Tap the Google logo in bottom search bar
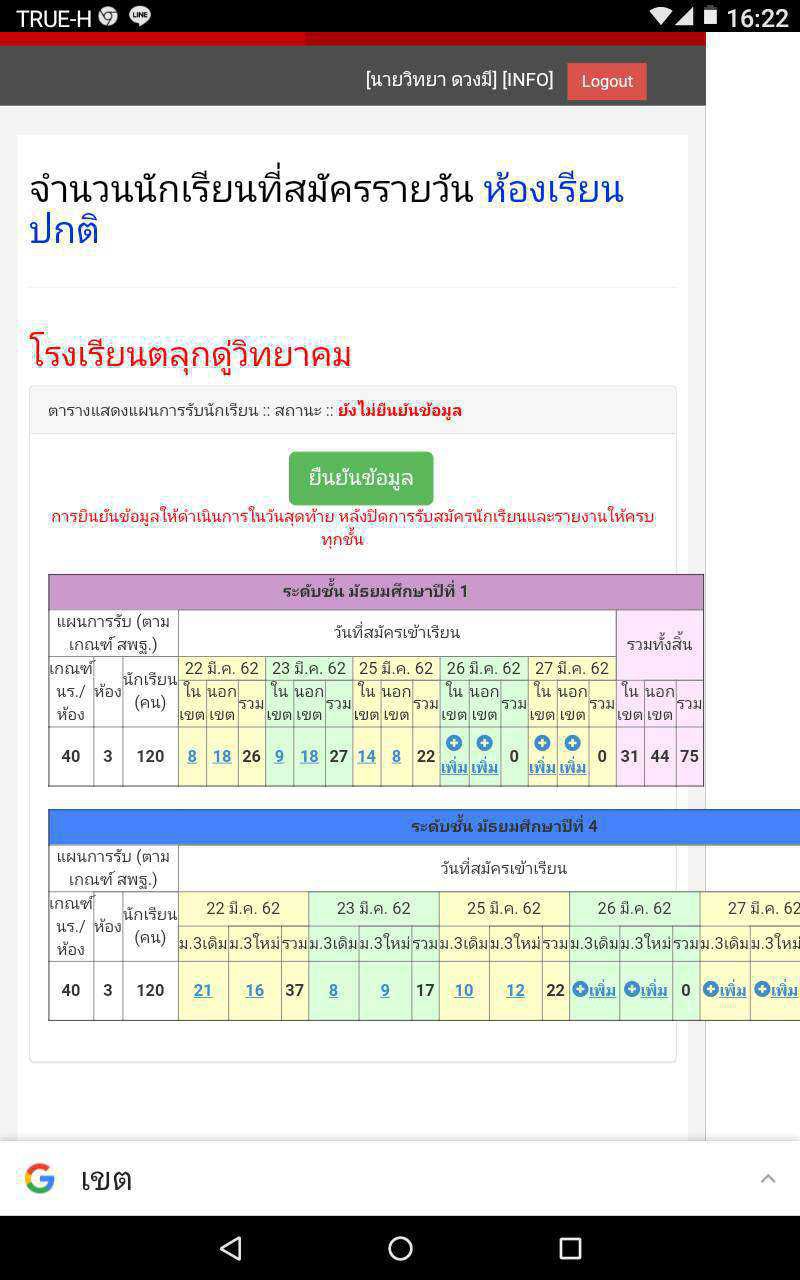800x1280 pixels. [x=40, y=1179]
